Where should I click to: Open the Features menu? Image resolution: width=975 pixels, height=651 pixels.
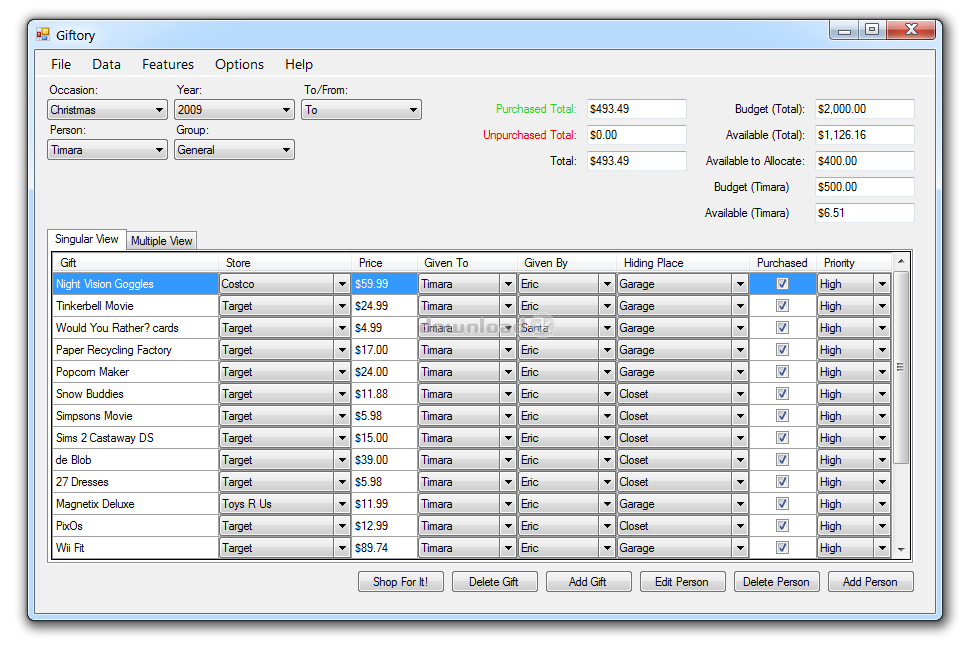(x=168, y=64)
